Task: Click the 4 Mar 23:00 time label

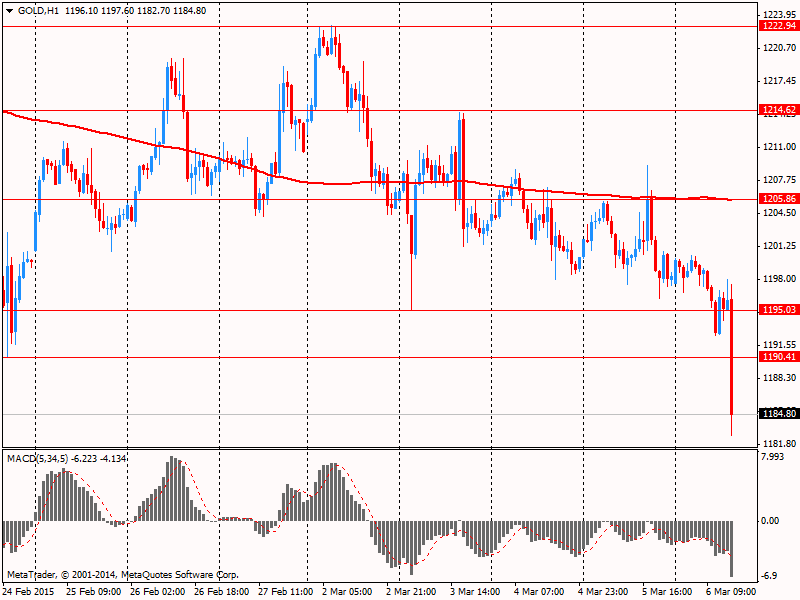Action: tap(603, 591)
